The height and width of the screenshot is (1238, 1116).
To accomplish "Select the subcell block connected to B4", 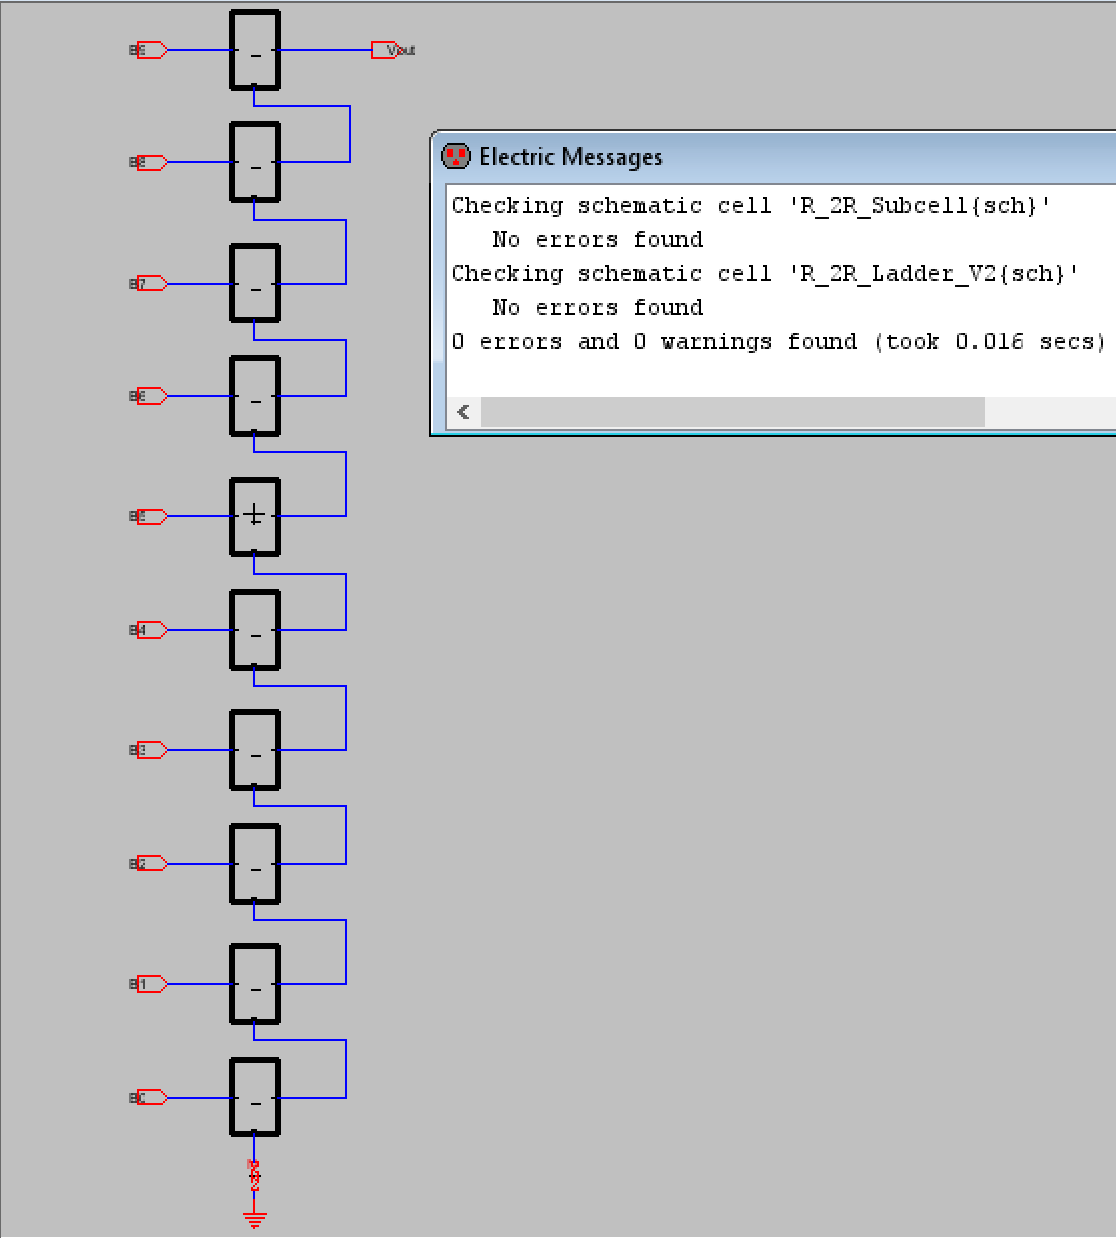I will point(255,630).
